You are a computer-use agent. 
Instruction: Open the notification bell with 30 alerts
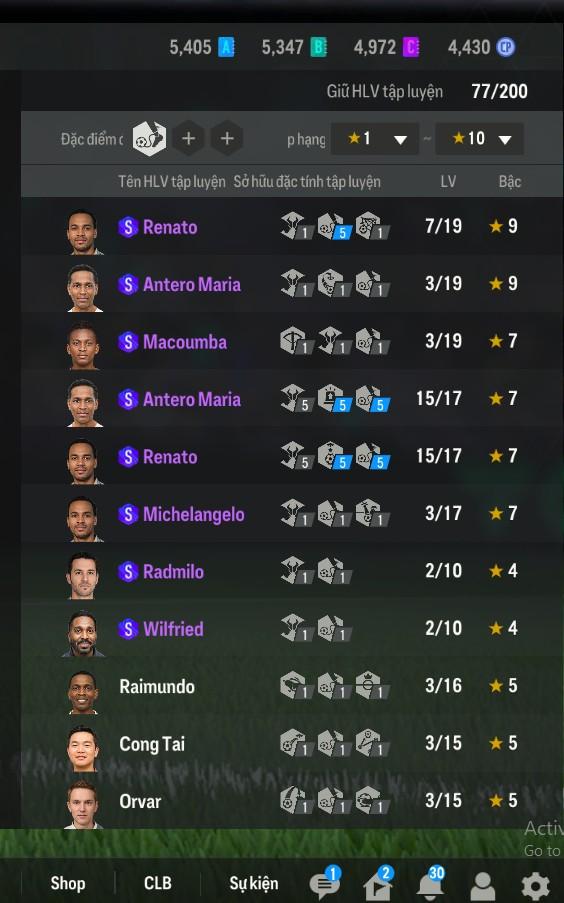point(429,884)
